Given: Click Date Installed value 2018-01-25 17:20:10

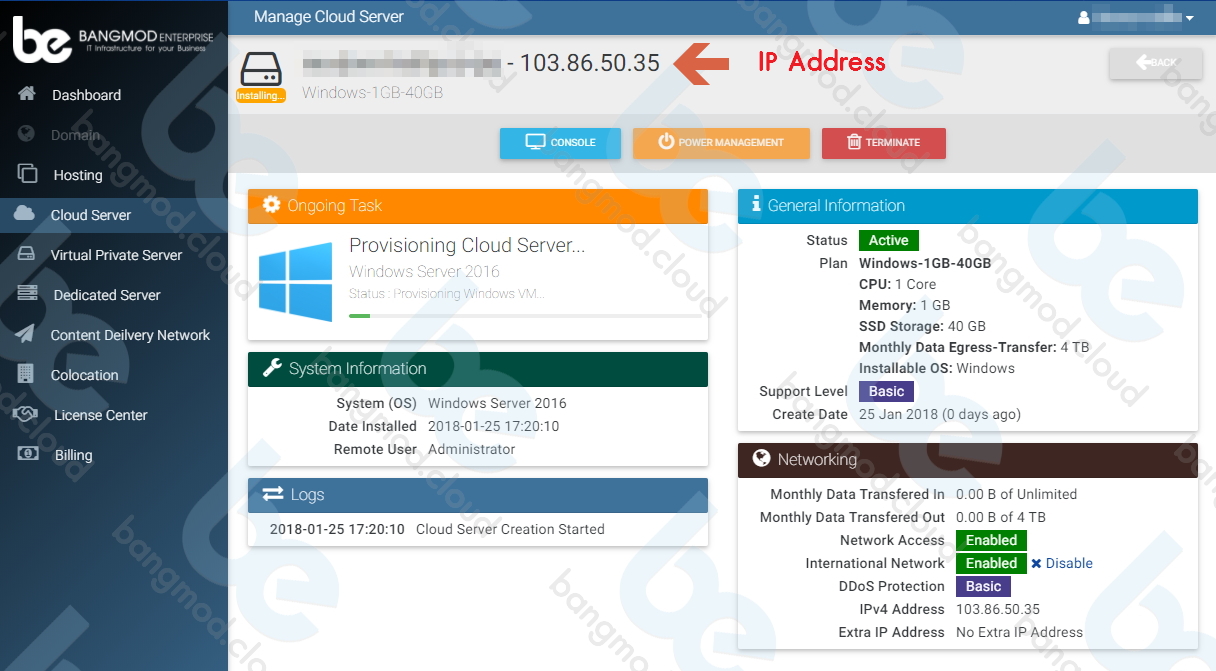Looking at the screenshot, I should [493, 426].
